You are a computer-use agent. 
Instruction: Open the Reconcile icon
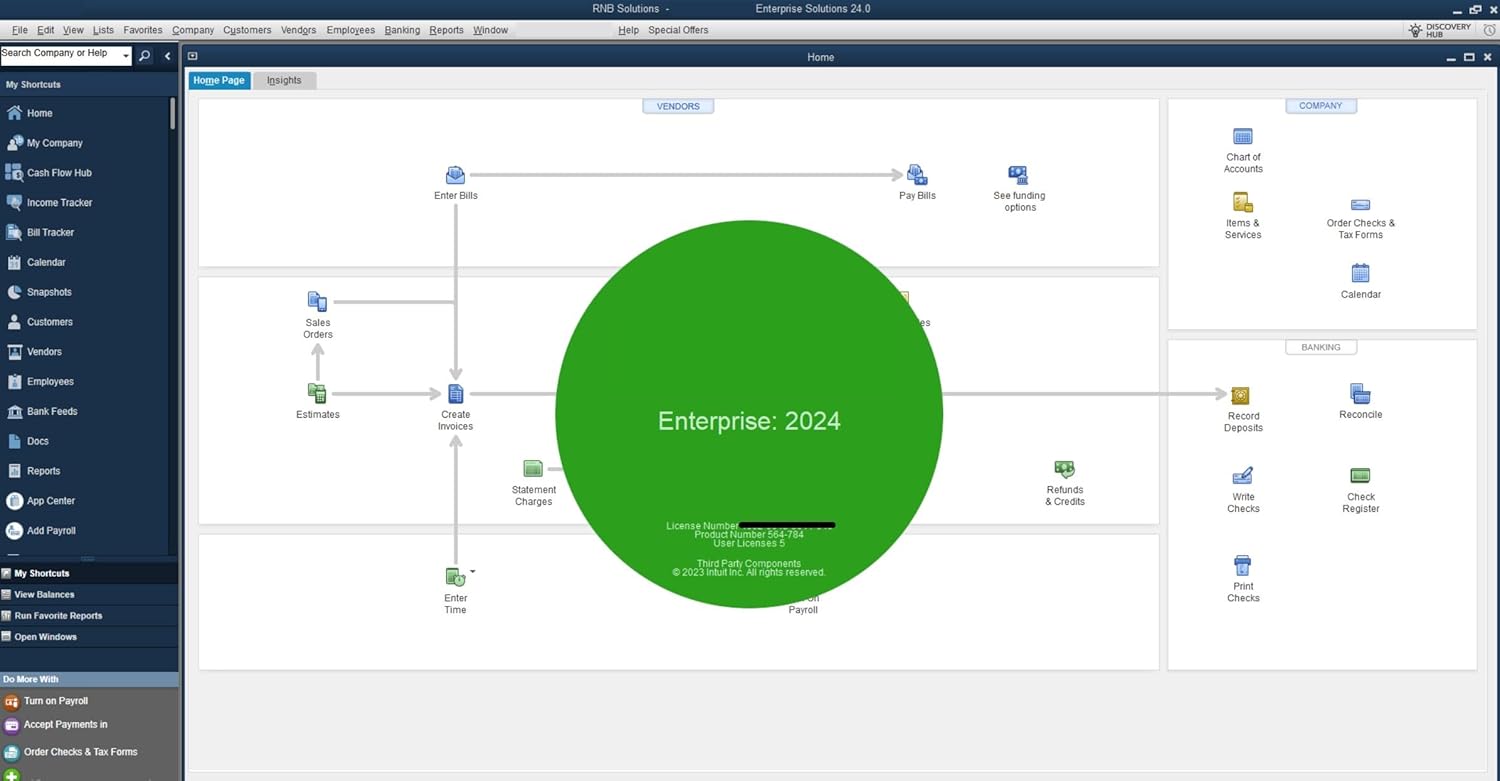pos(1360,394)
